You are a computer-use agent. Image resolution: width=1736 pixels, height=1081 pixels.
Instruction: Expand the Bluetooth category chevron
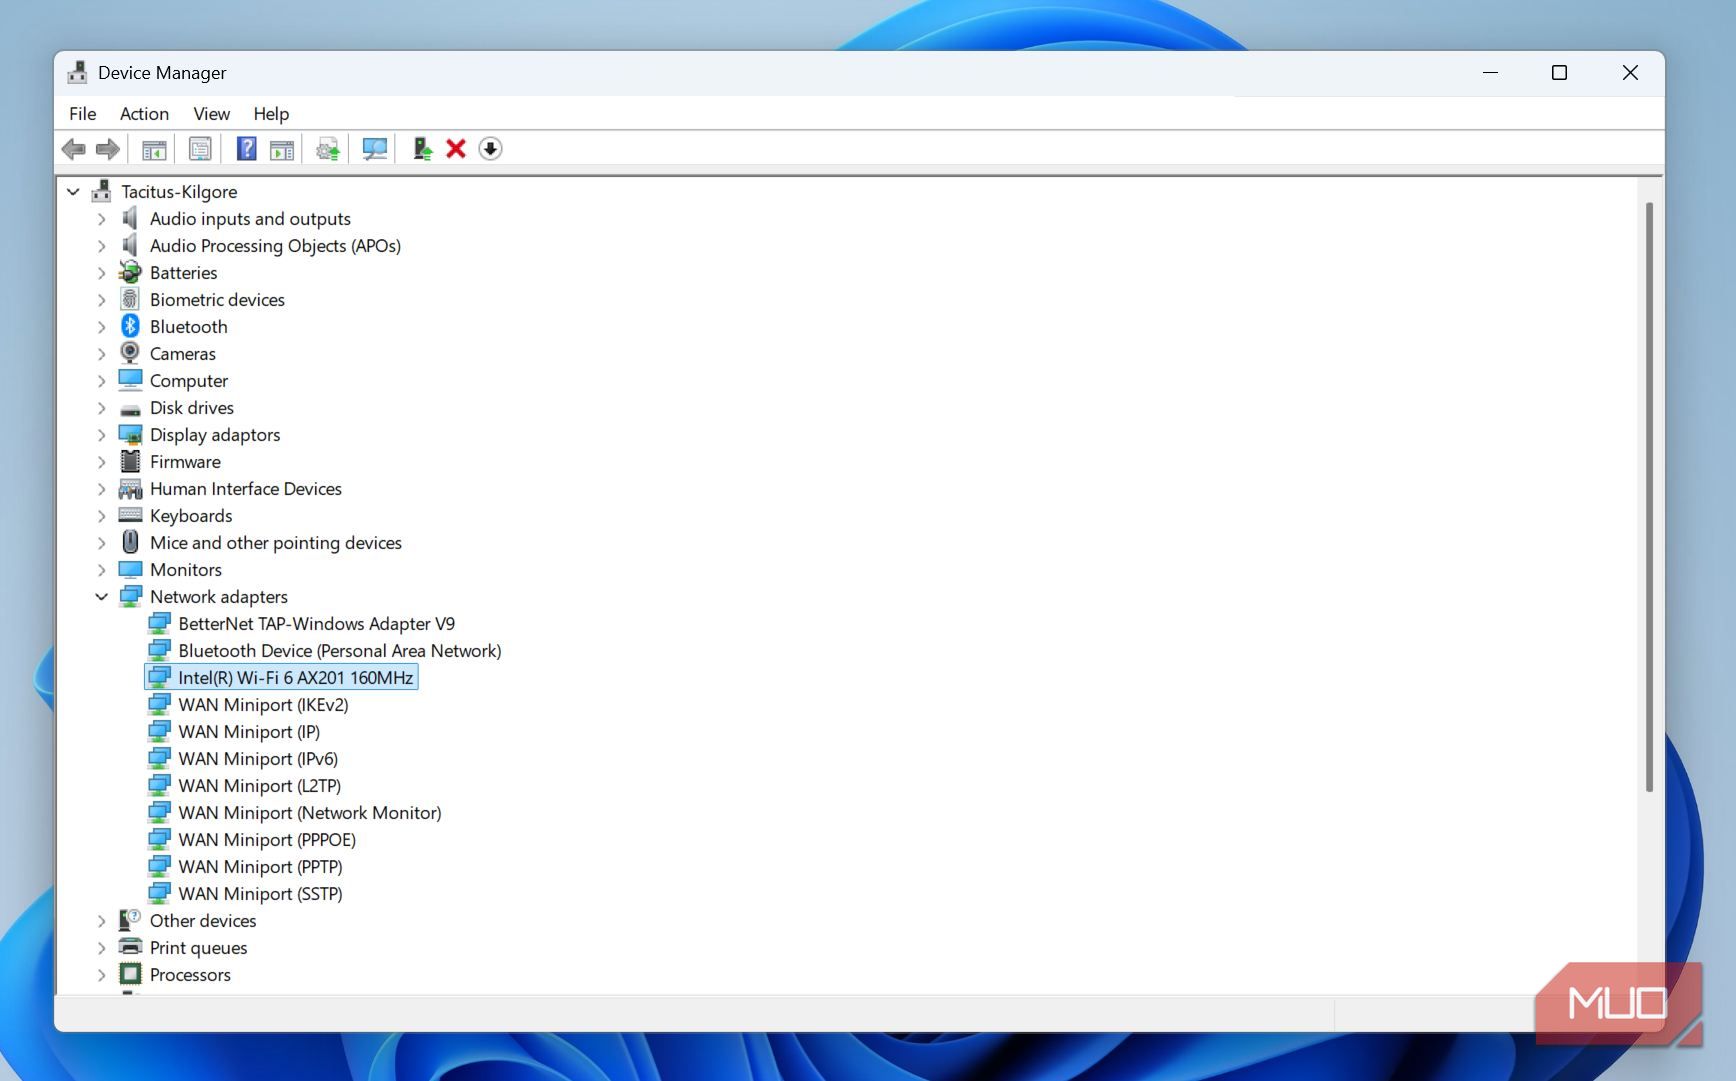tap(101, 326)
